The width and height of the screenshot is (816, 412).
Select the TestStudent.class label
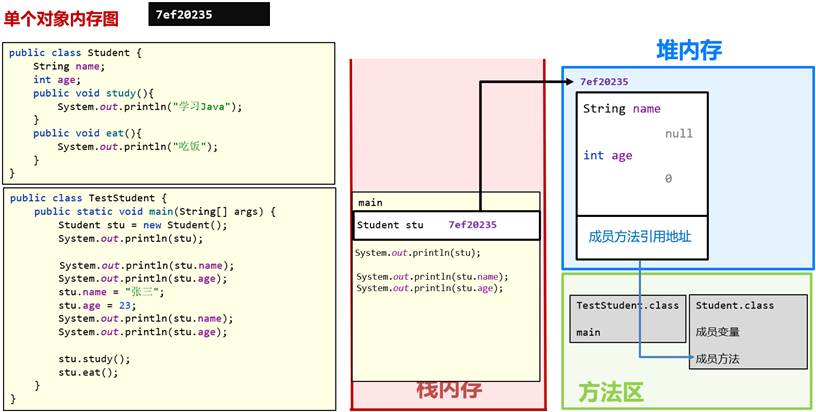[x=628, y=305]
